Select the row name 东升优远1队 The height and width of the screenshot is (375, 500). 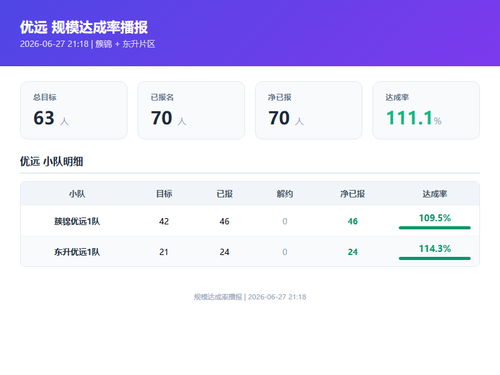[x=77, y=252]
